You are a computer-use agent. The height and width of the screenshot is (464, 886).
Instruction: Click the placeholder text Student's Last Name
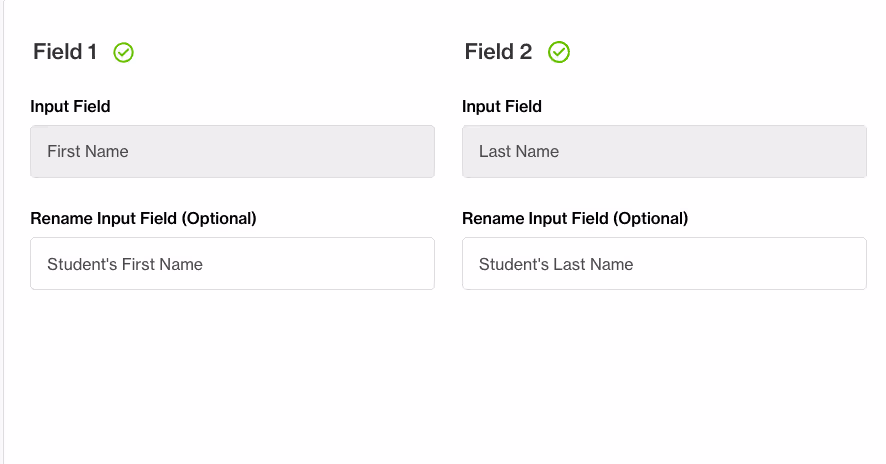[556, 264]
